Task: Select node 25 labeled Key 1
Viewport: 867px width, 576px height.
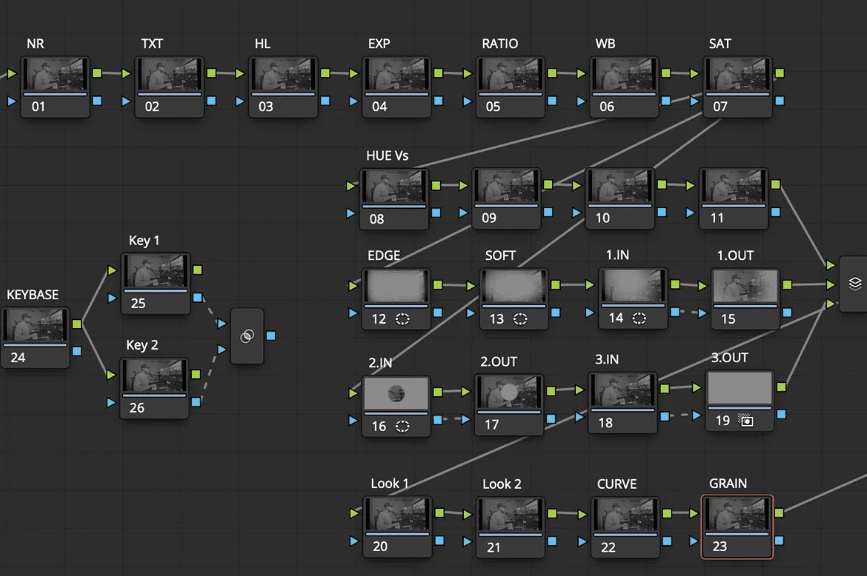Action: pos(156,284)
